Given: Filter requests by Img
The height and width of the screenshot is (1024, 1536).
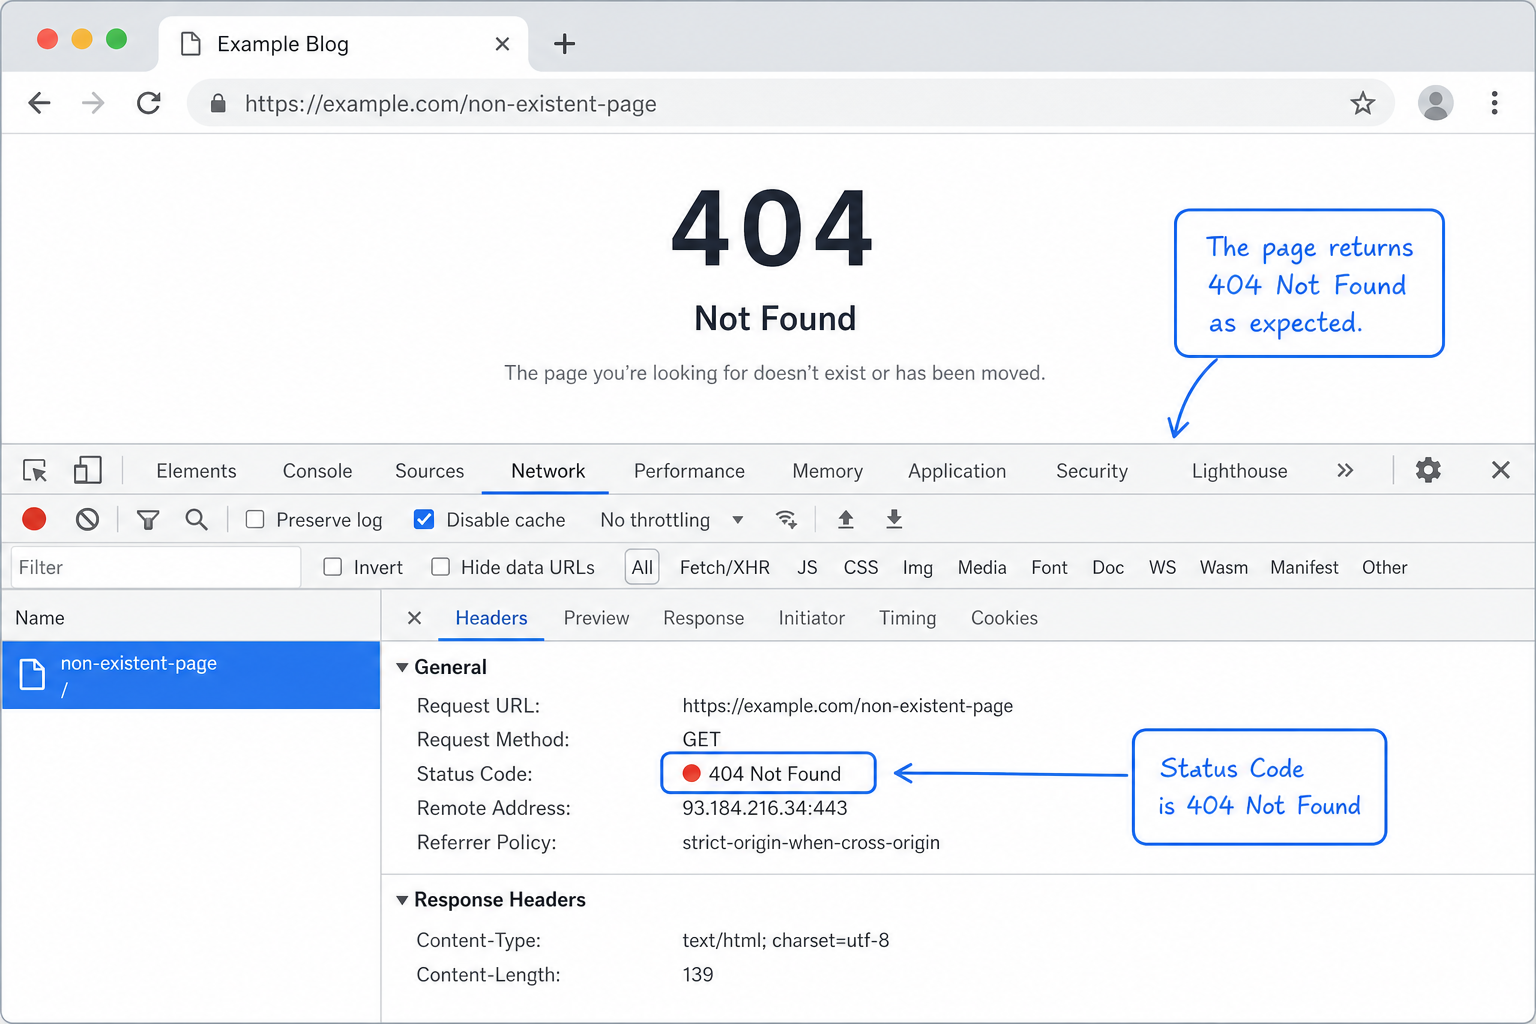Looking at the screenshot, I should 917,567.
